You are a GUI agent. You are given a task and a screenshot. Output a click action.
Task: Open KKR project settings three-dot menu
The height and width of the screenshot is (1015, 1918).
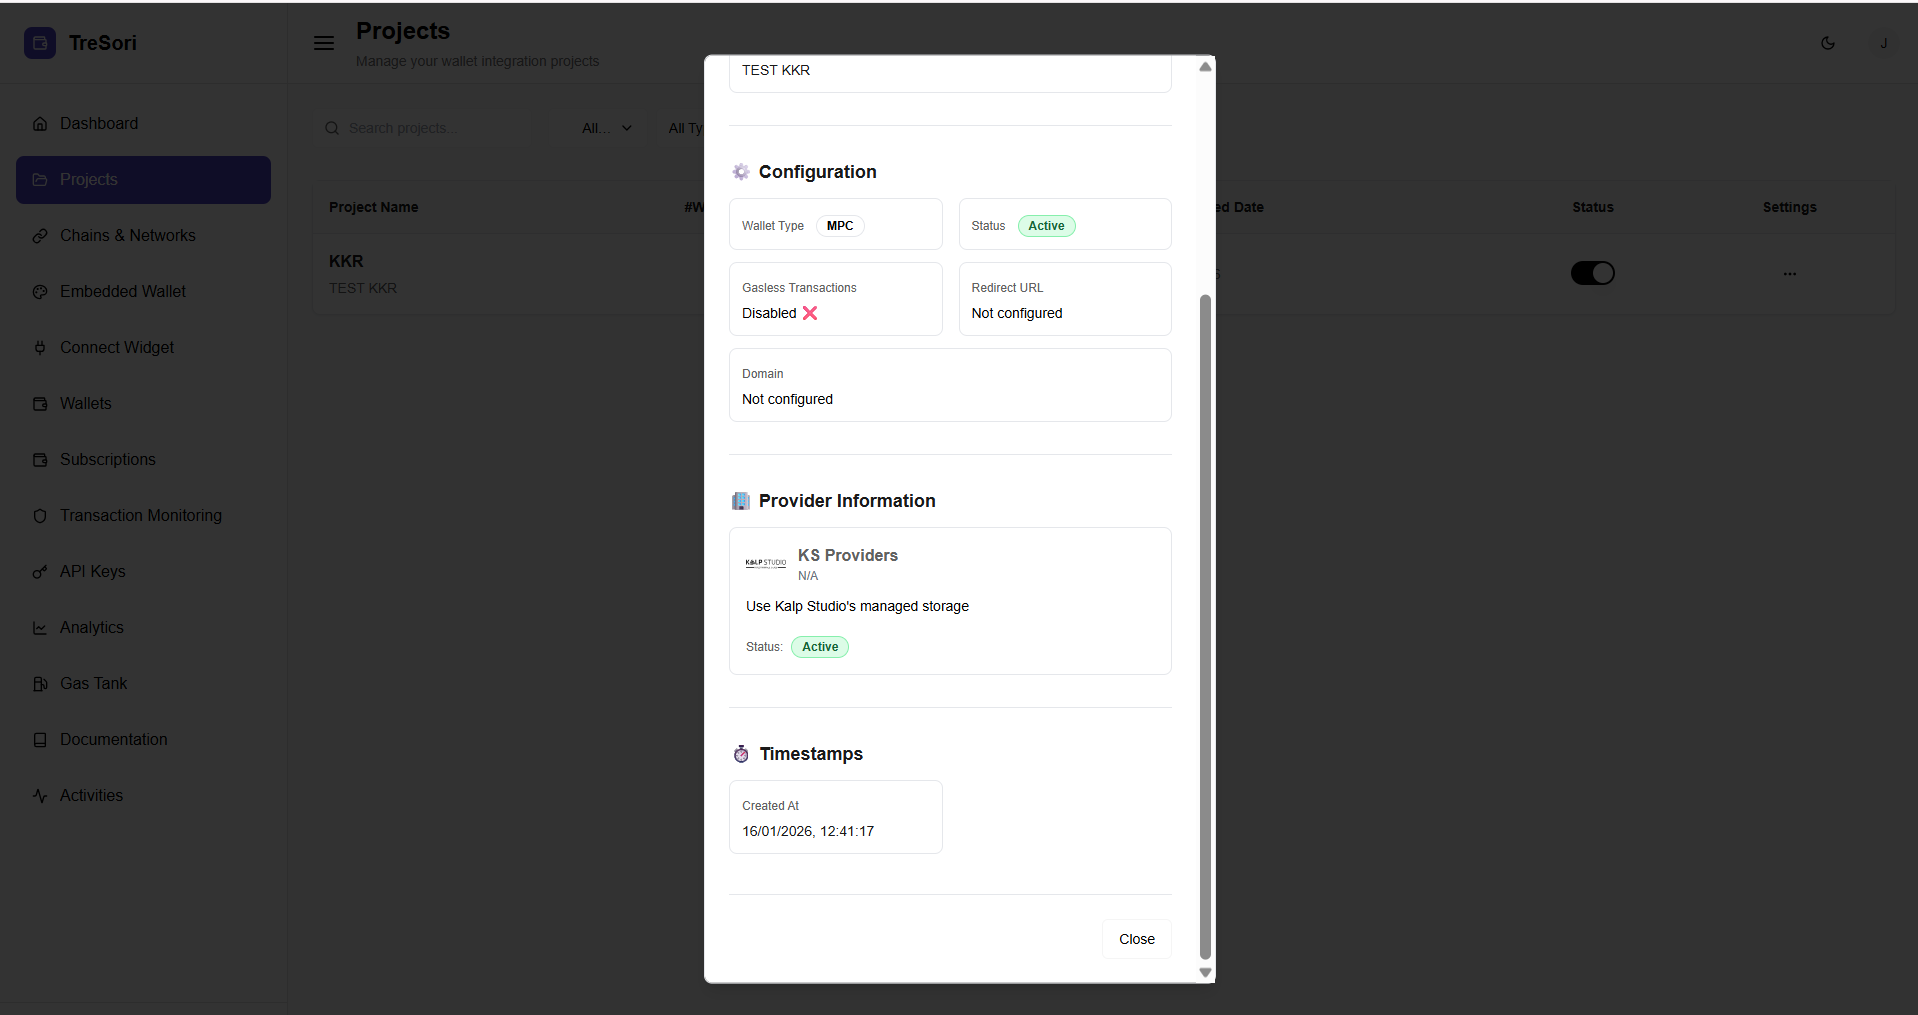point(1789,273)
